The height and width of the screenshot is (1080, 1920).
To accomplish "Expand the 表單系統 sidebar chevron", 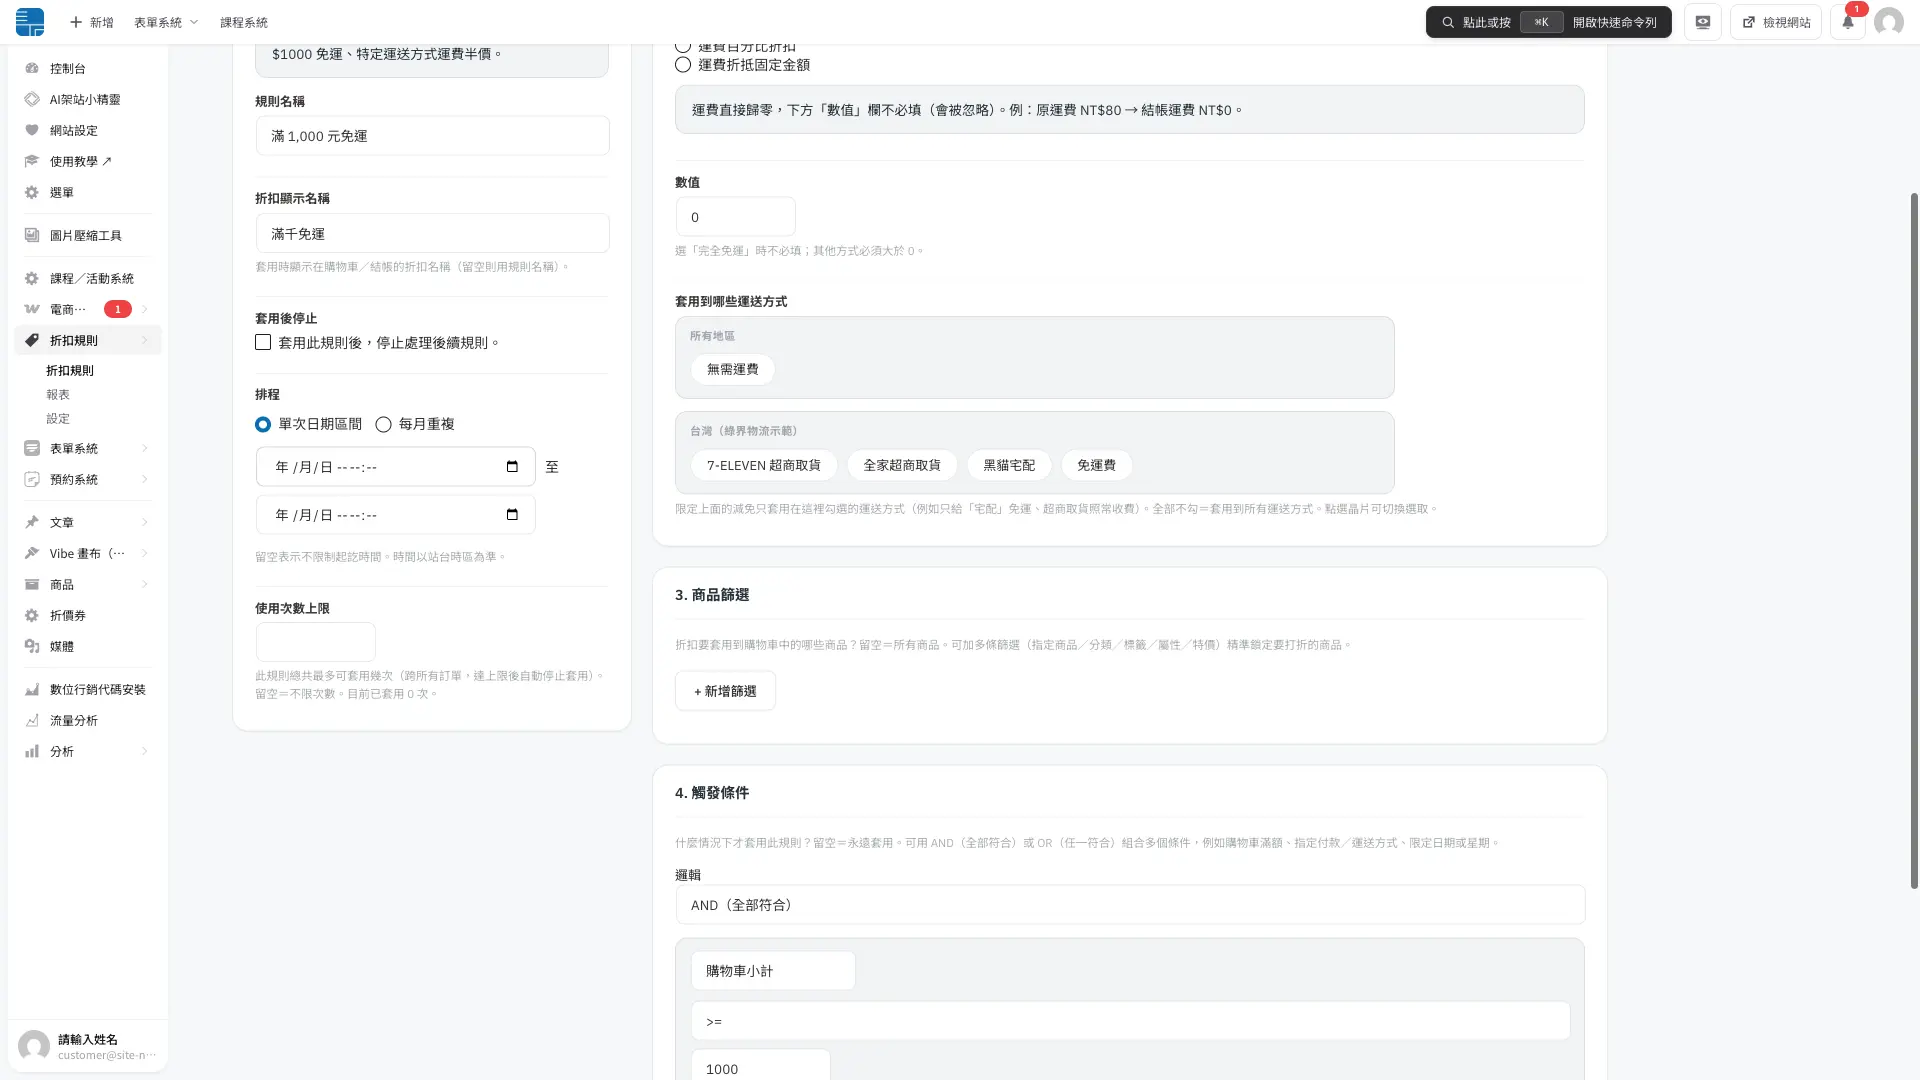I will [145, 448].
